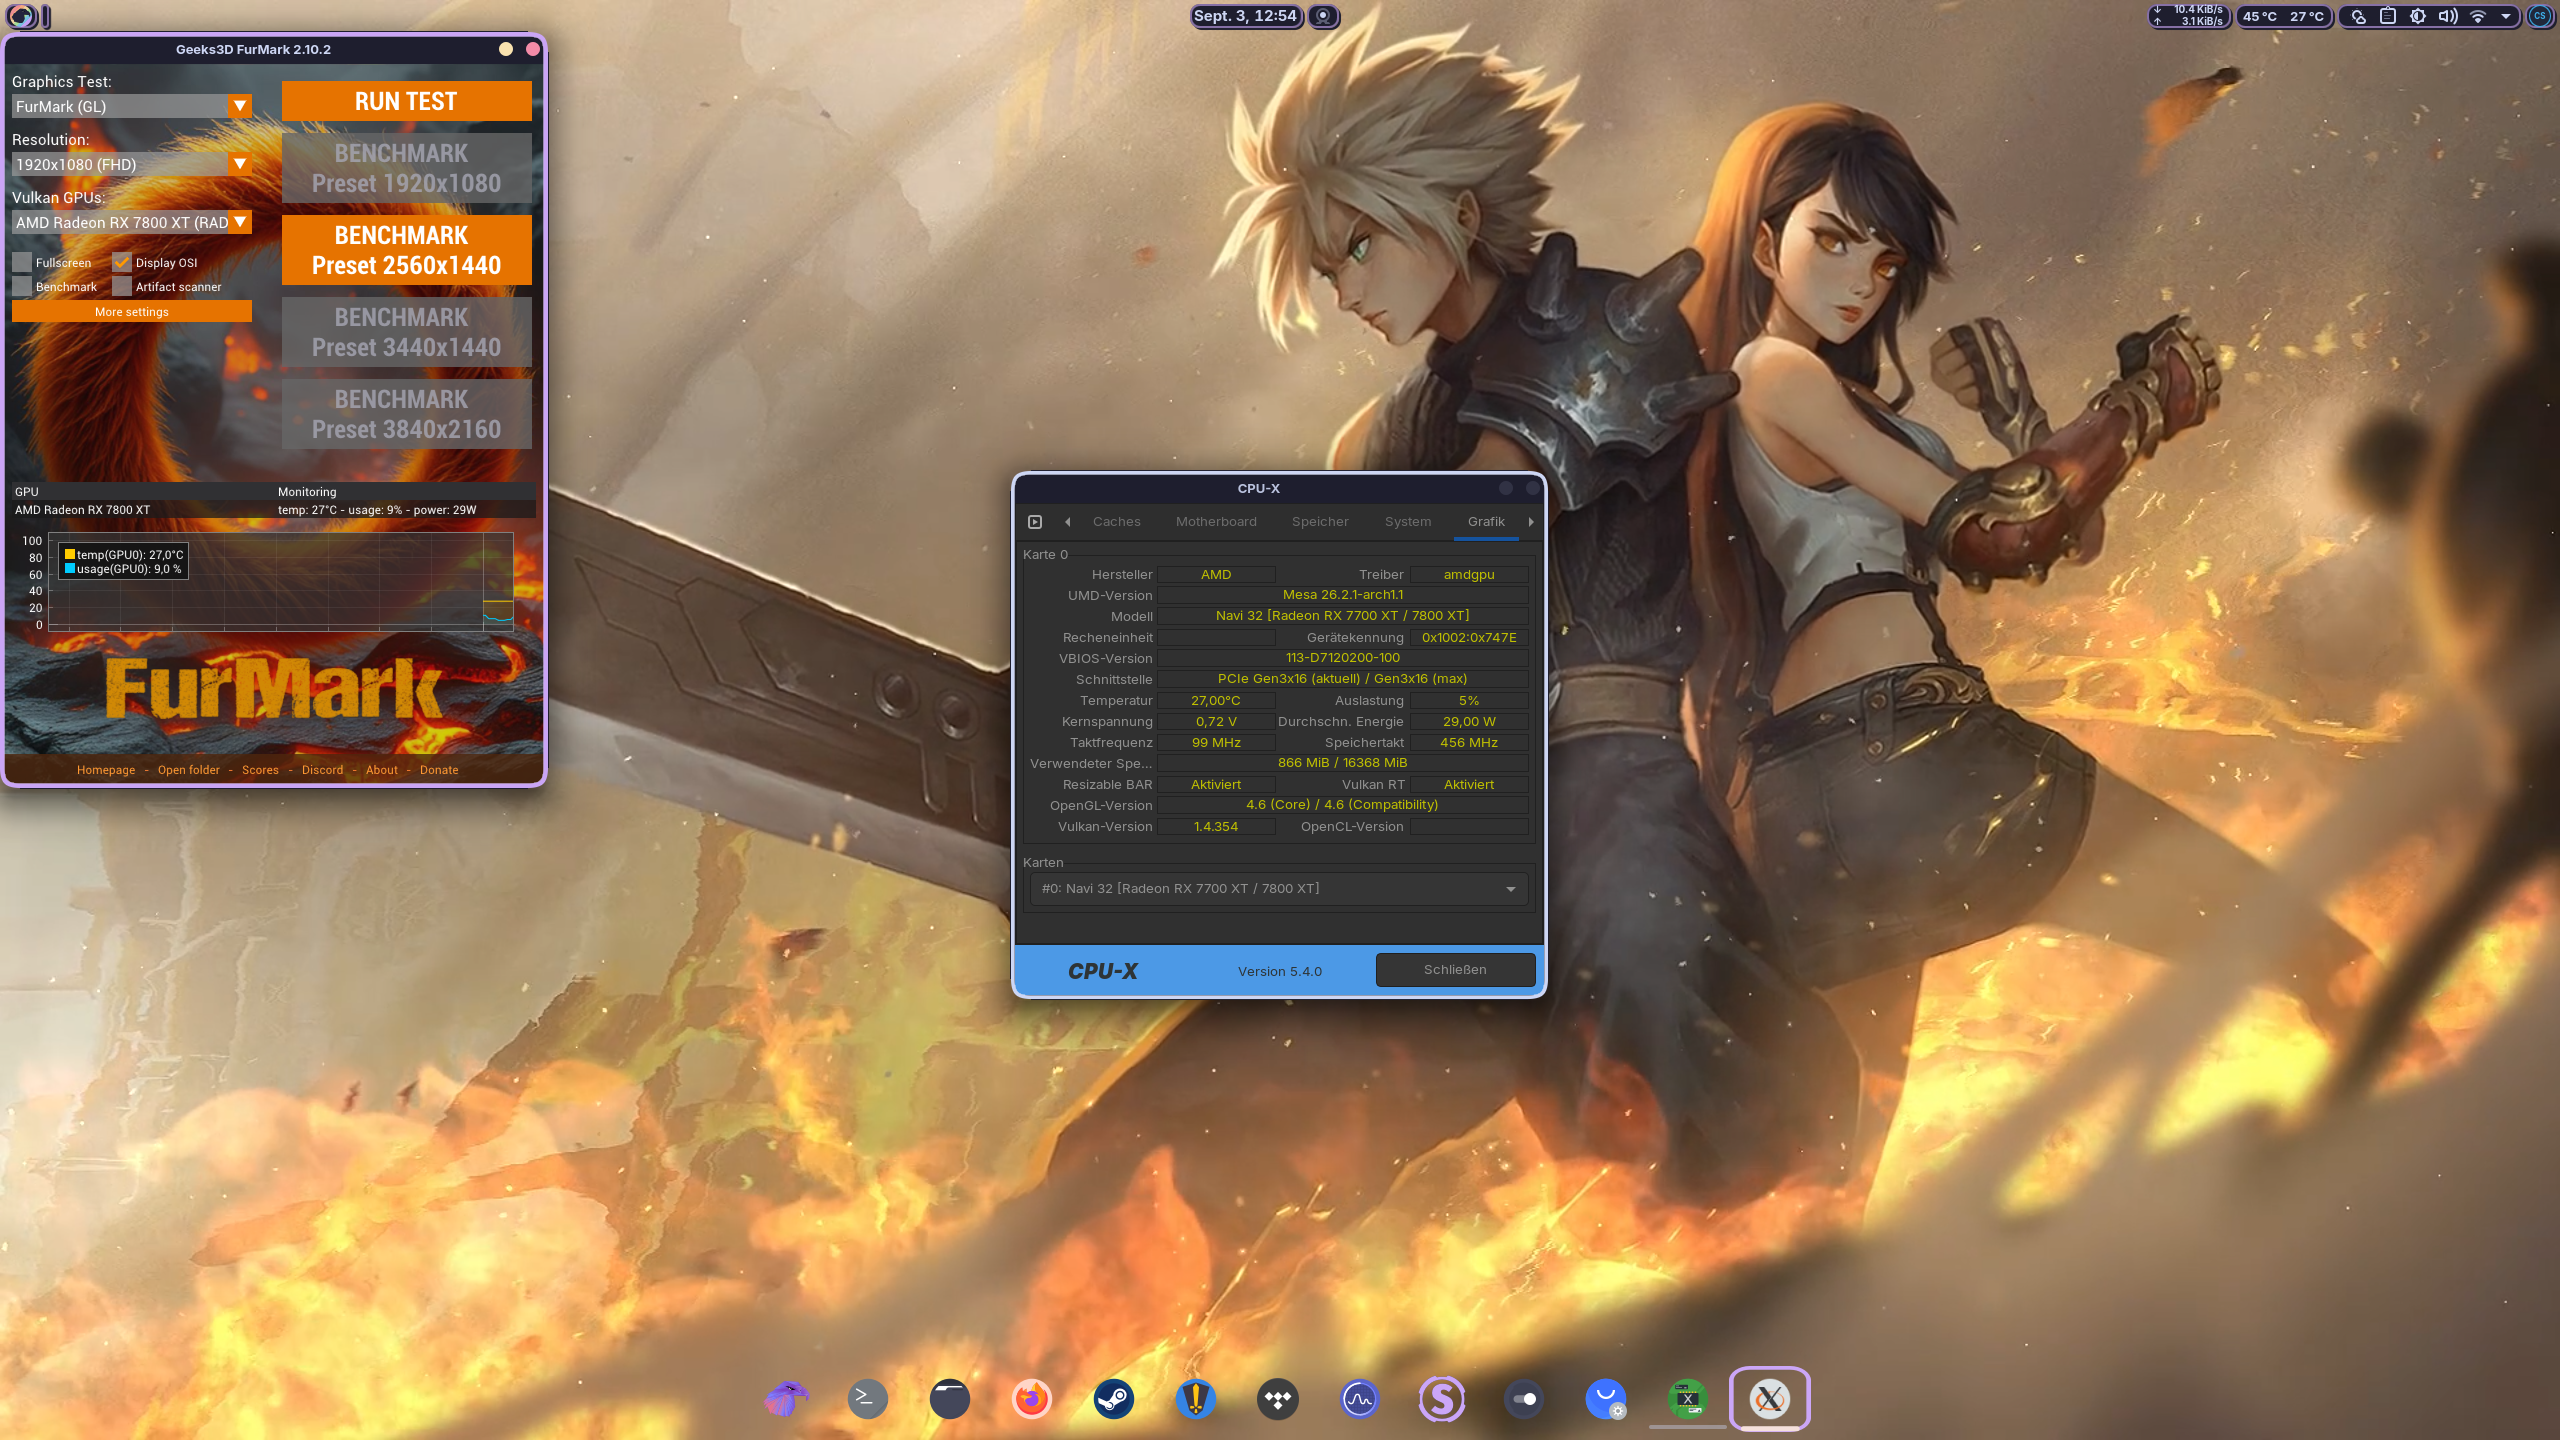Open the About link in FurMark

click(382, 770)
